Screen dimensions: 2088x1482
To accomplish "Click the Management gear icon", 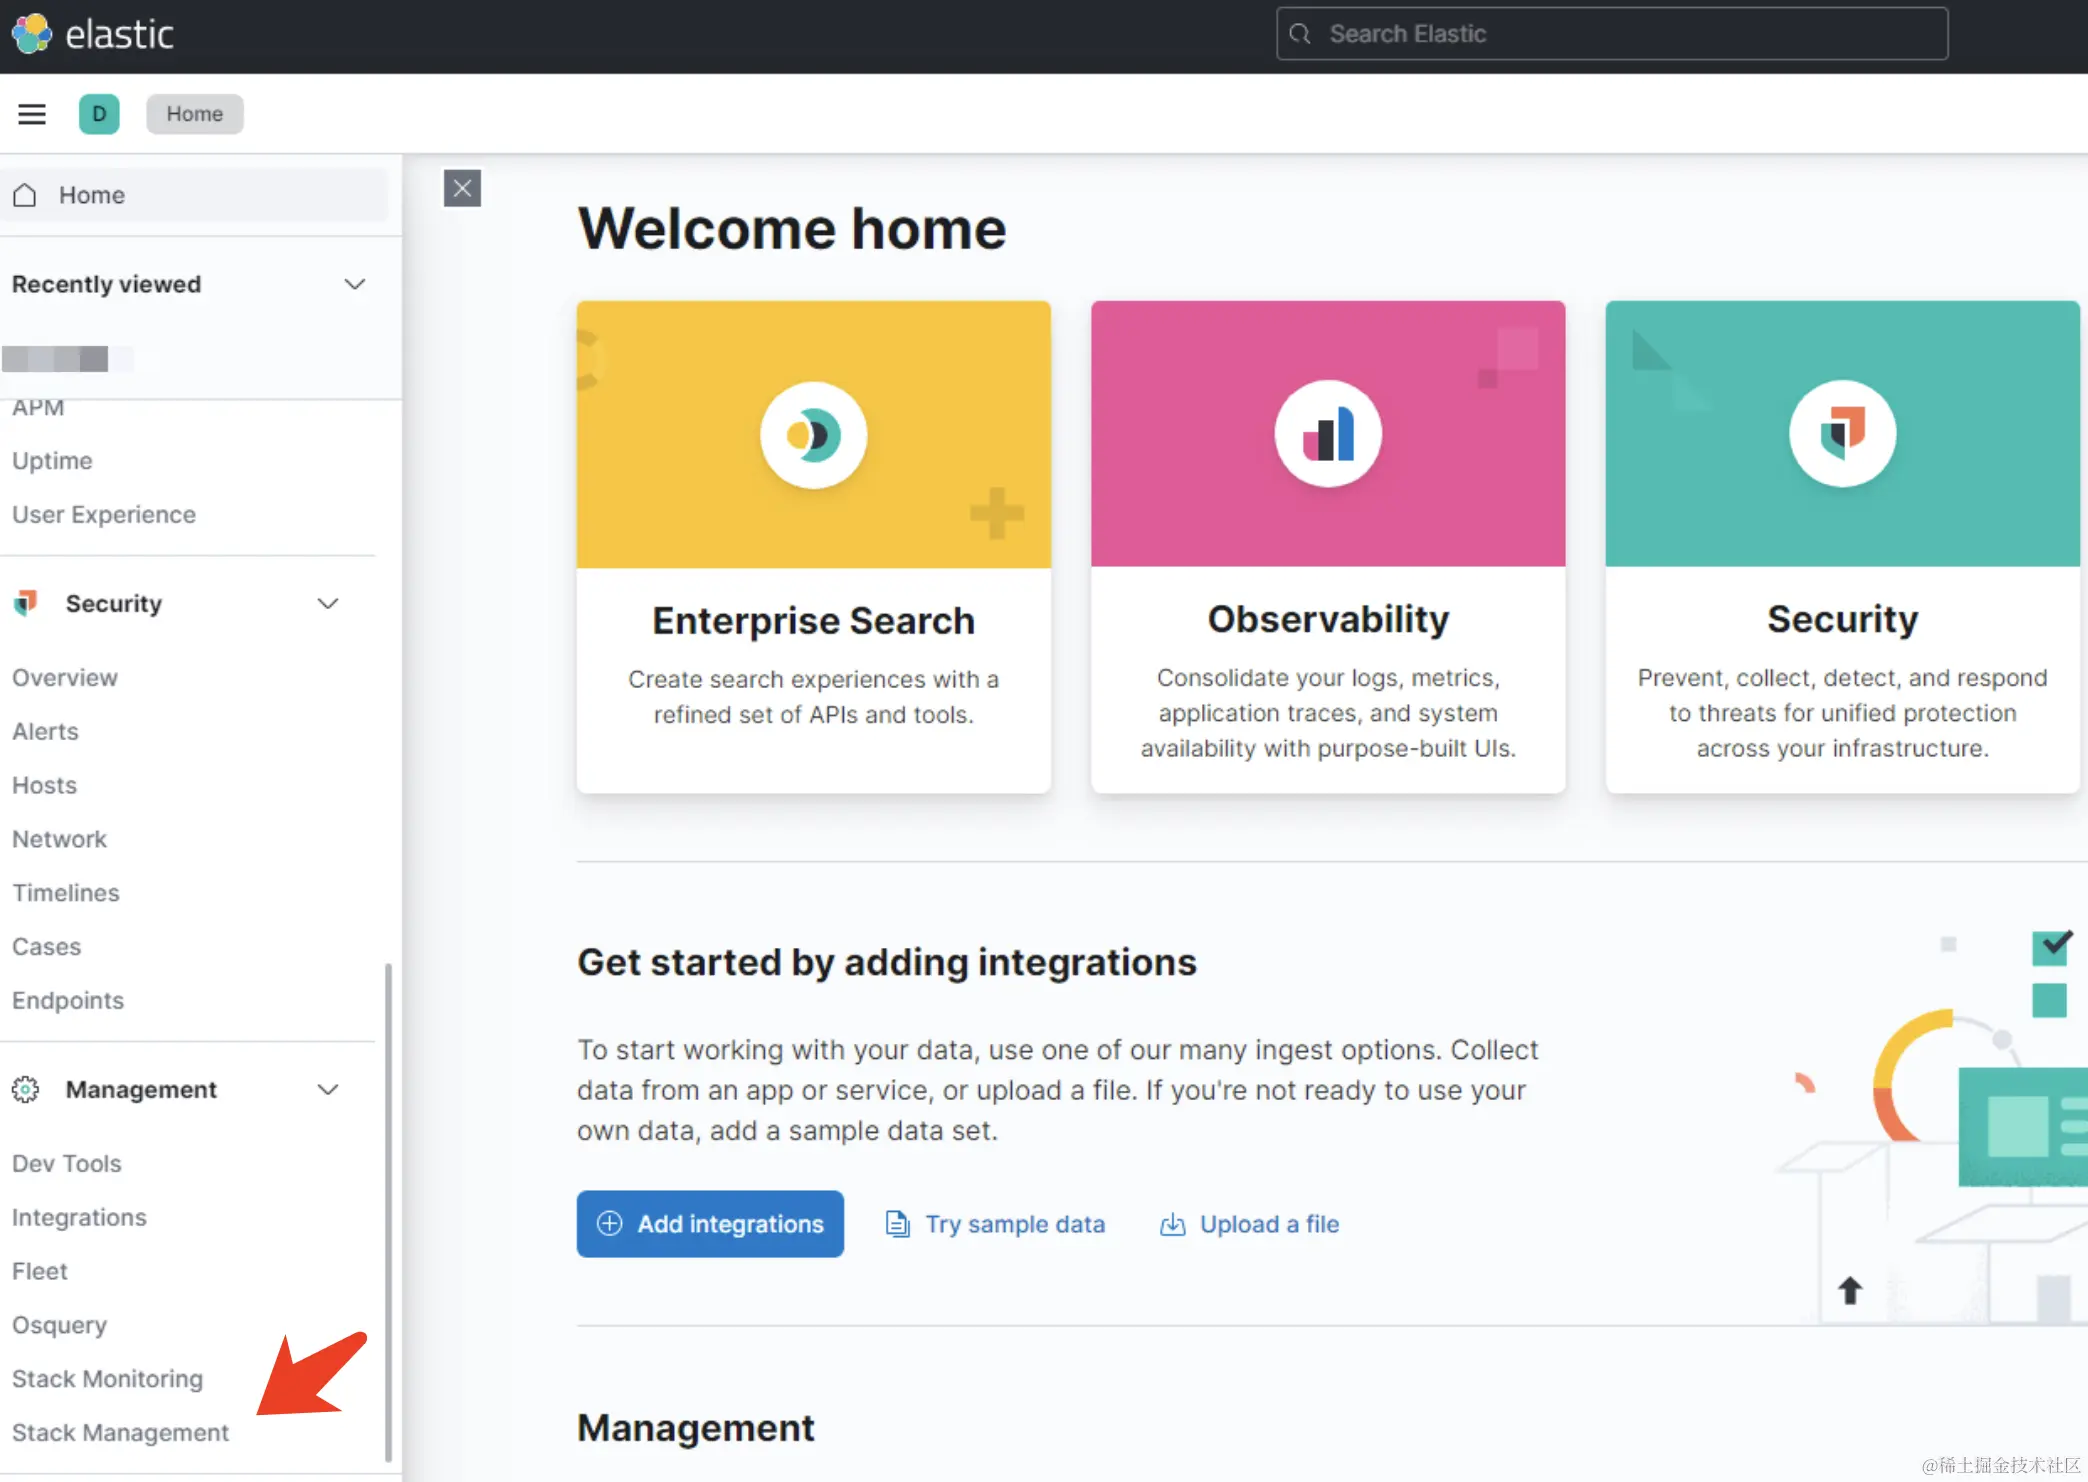I will [26, 1090].
